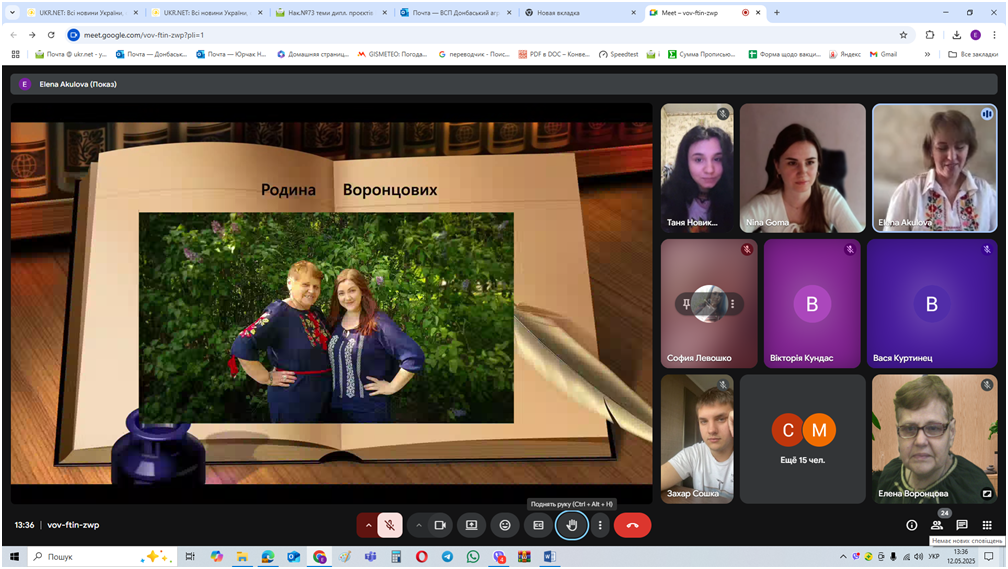Image resolution: width=1008 pixels, height=569 pixels.
Task: Select the 'Meet – vov-ftin-zwp' tab
Action: [x=705, y=12]
